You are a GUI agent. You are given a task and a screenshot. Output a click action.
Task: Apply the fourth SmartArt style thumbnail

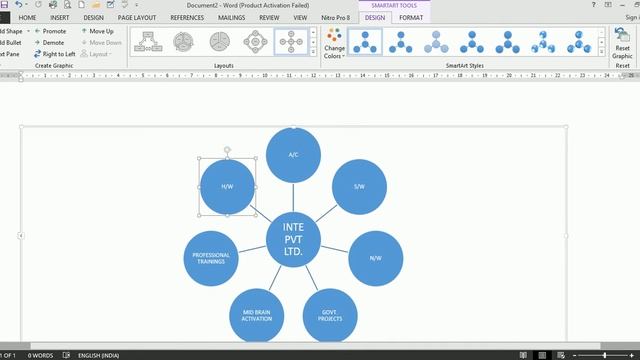472,42
